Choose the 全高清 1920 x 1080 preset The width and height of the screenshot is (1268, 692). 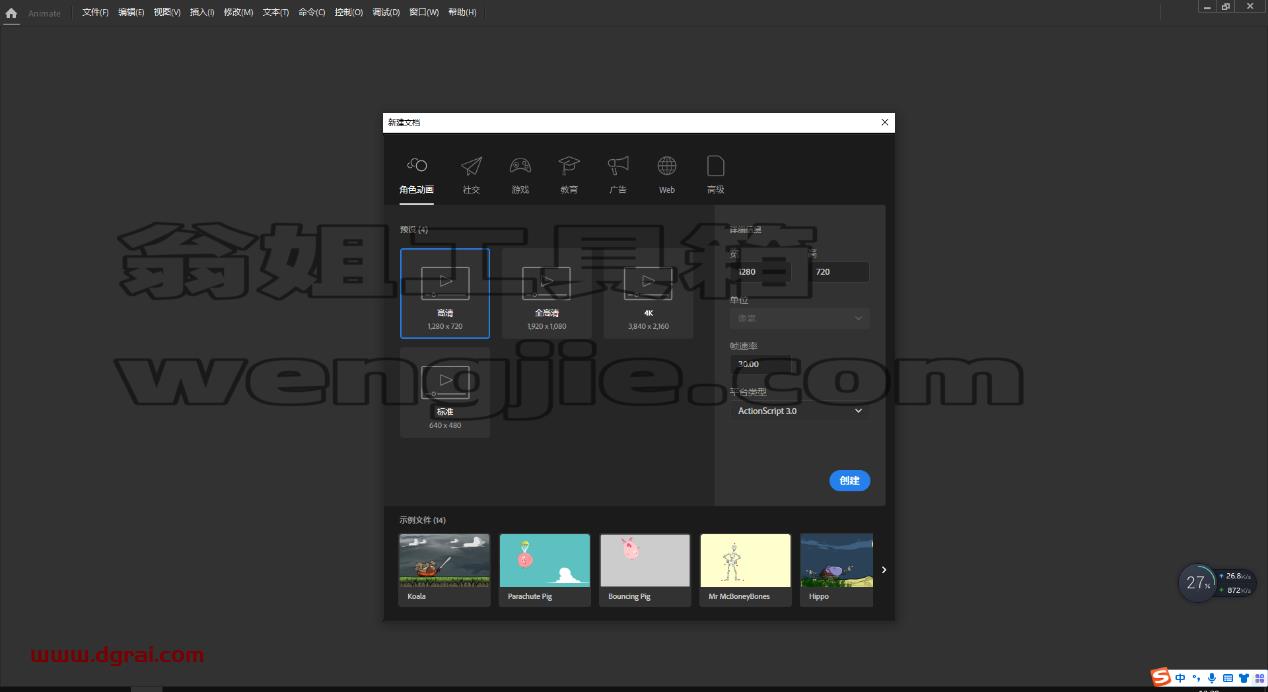[x=547, y=293]
